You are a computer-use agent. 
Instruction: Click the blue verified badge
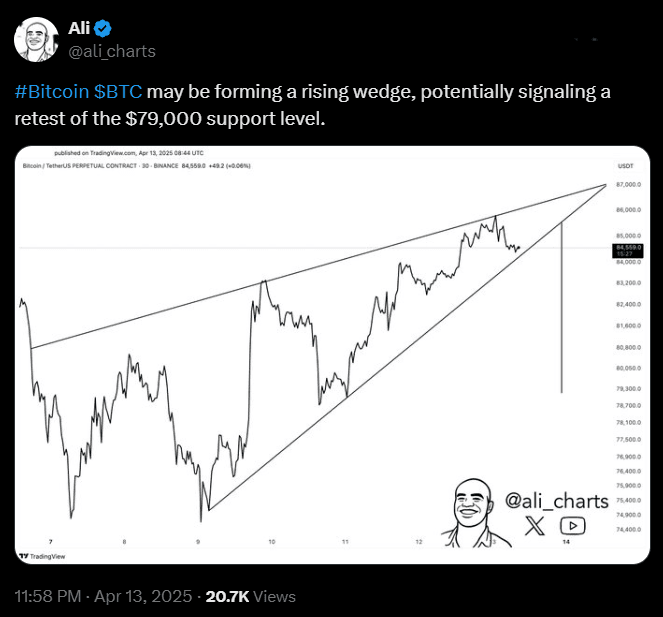(102, 28)
